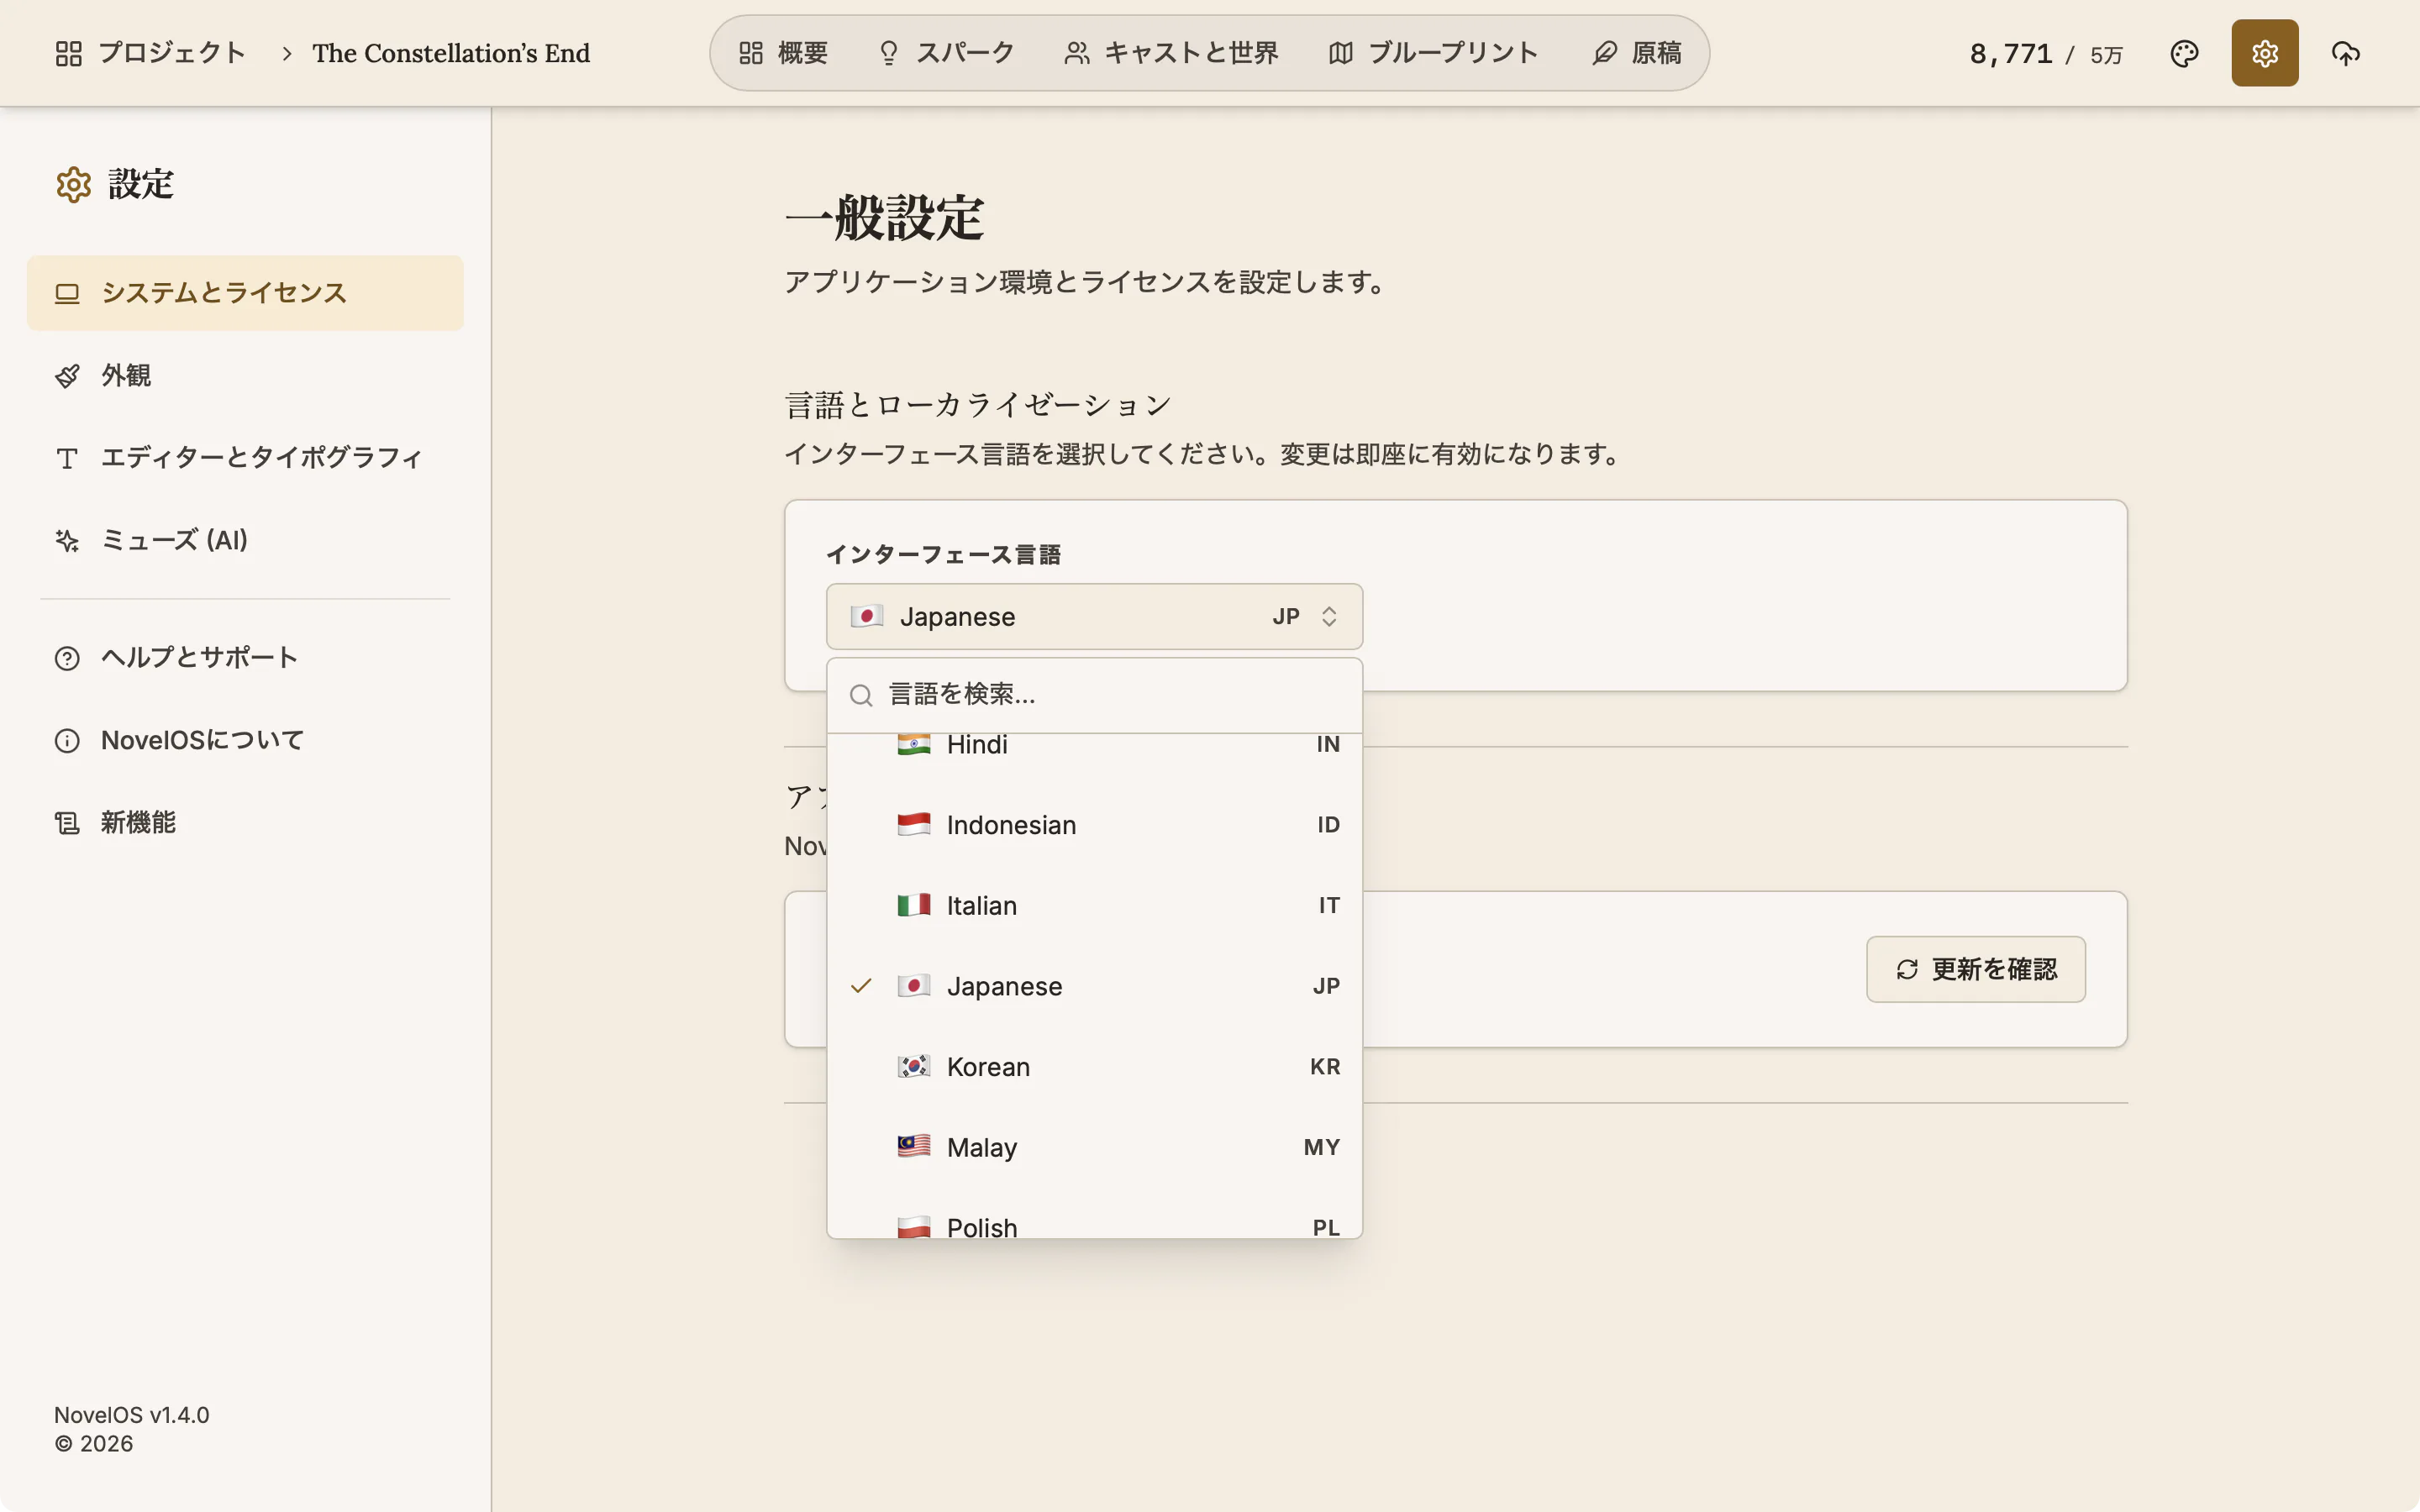Click the search magnifier icon
Image resolution: width=2420 pixels, height=1512 pixels.
click(860, 695)
